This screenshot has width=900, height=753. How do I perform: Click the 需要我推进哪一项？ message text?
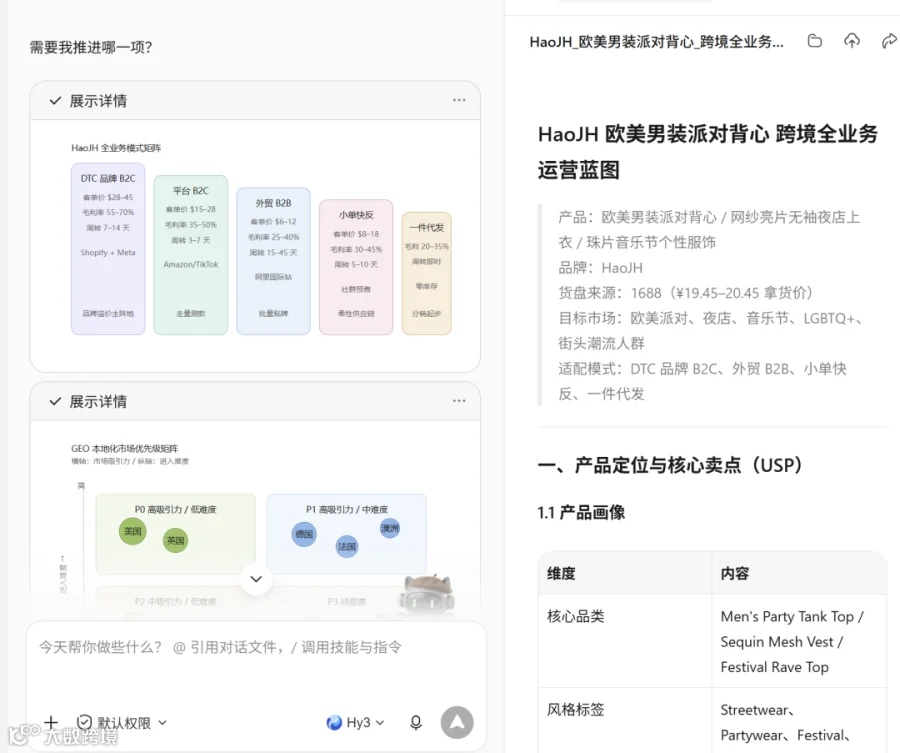tap(91, 47)
